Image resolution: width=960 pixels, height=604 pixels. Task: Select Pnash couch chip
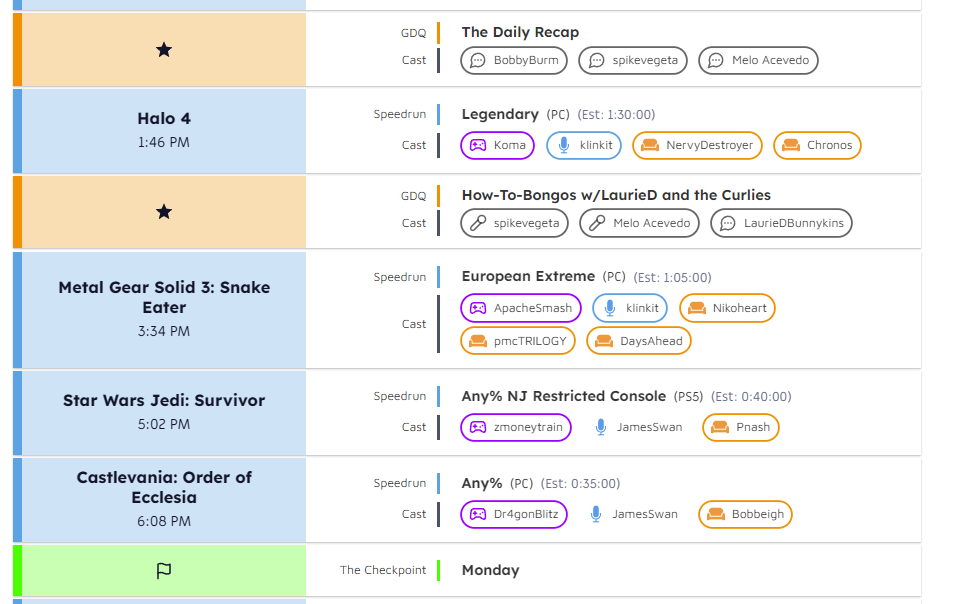pyautogui.click(x=740, y=428)
